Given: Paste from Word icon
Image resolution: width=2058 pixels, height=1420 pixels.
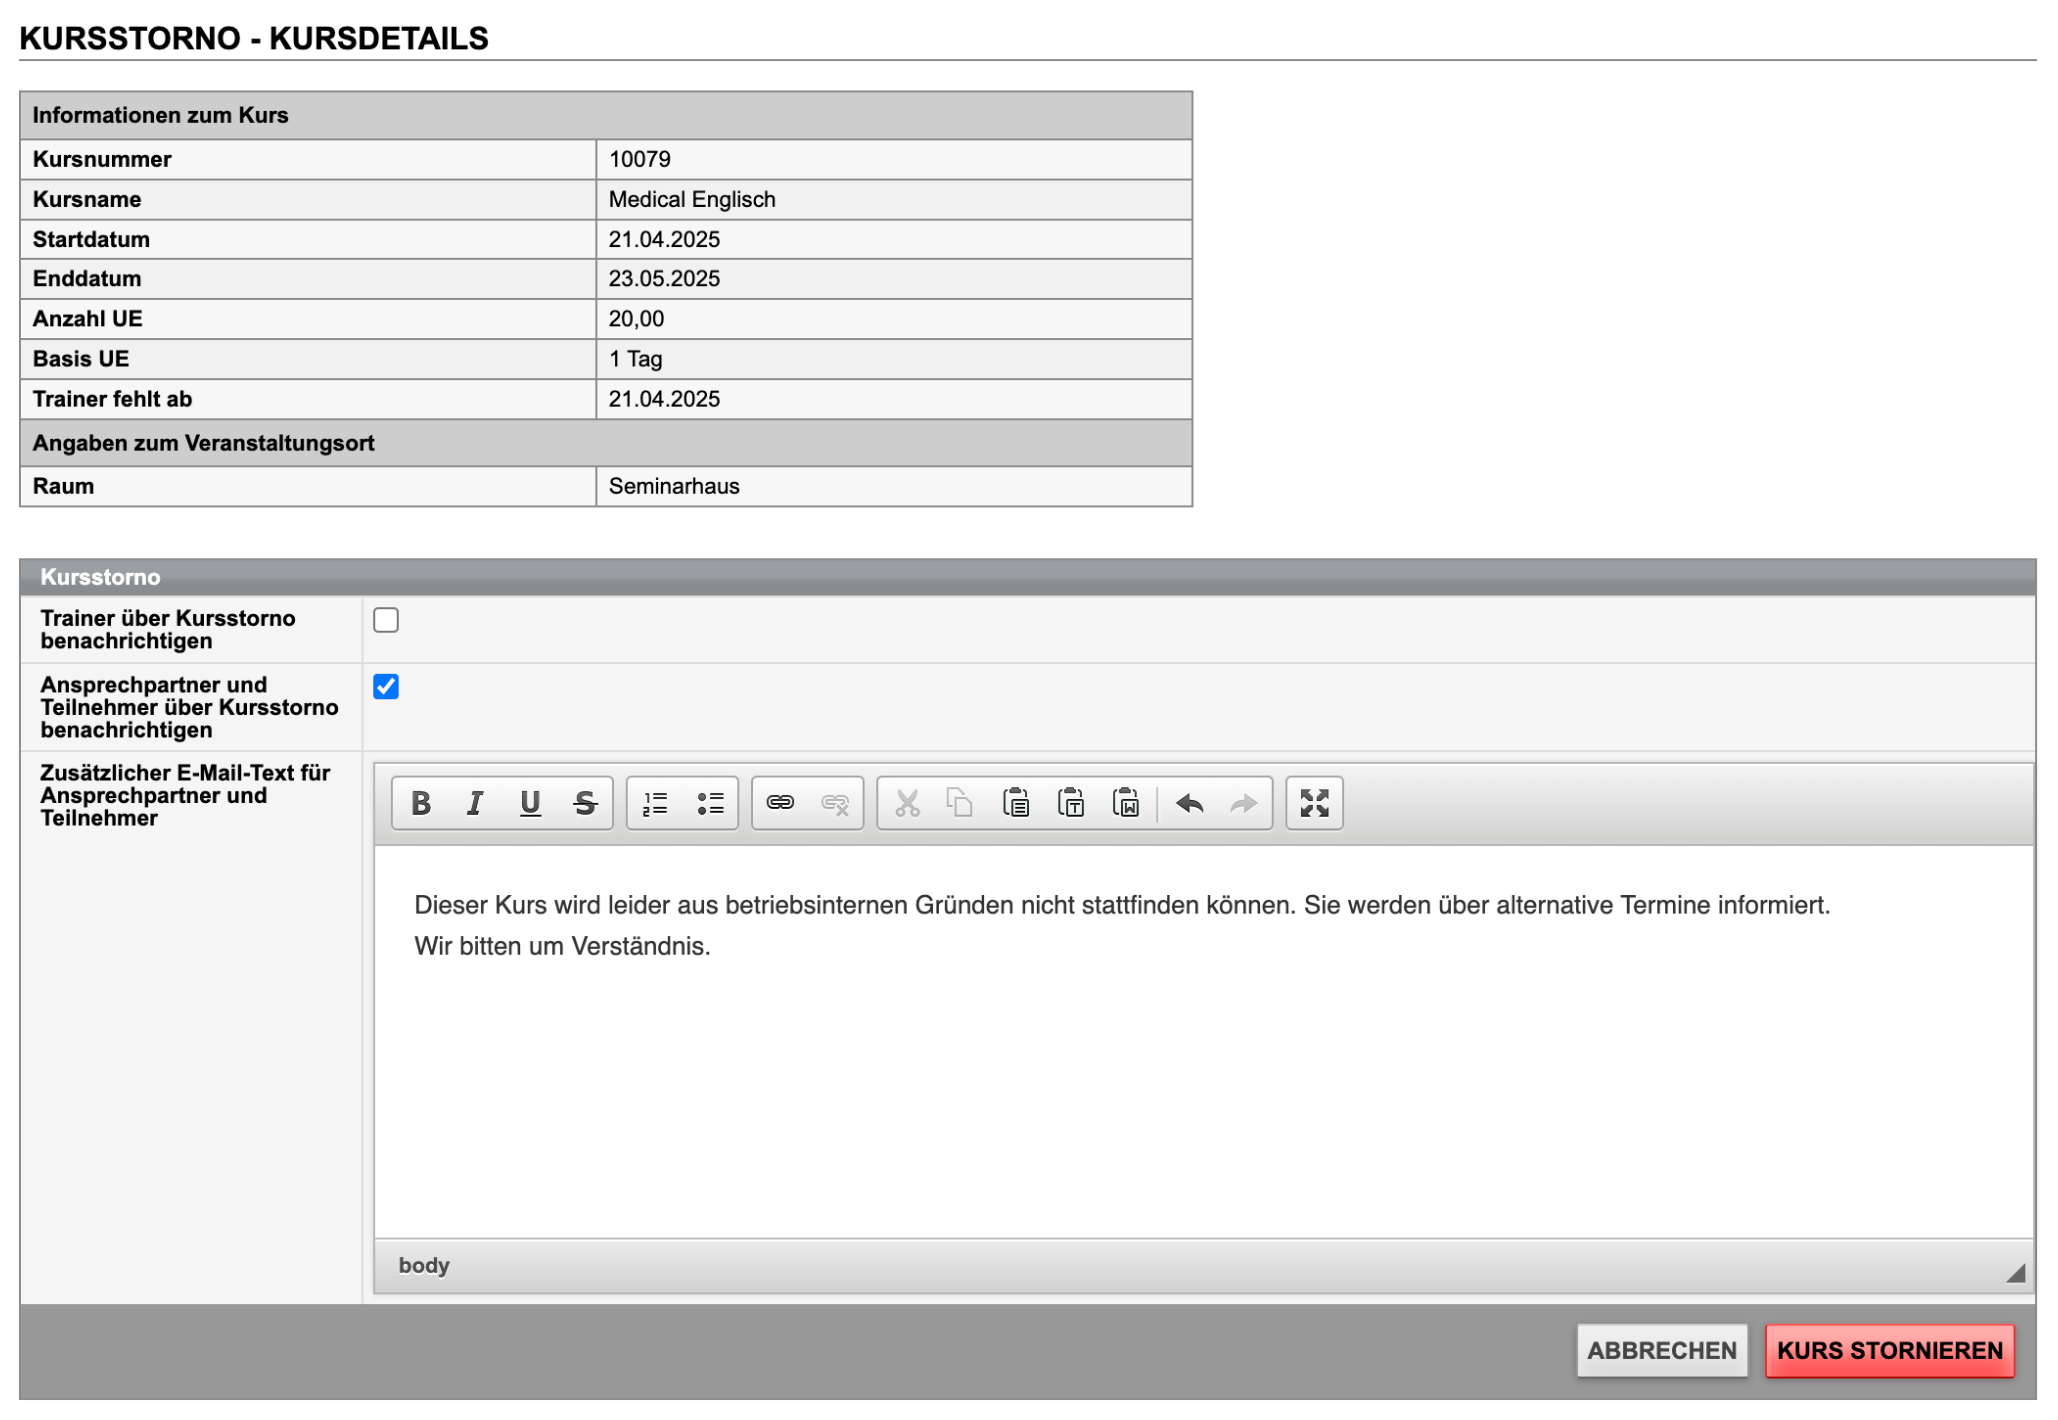Looking at the screenshot, I should 1126,803.
